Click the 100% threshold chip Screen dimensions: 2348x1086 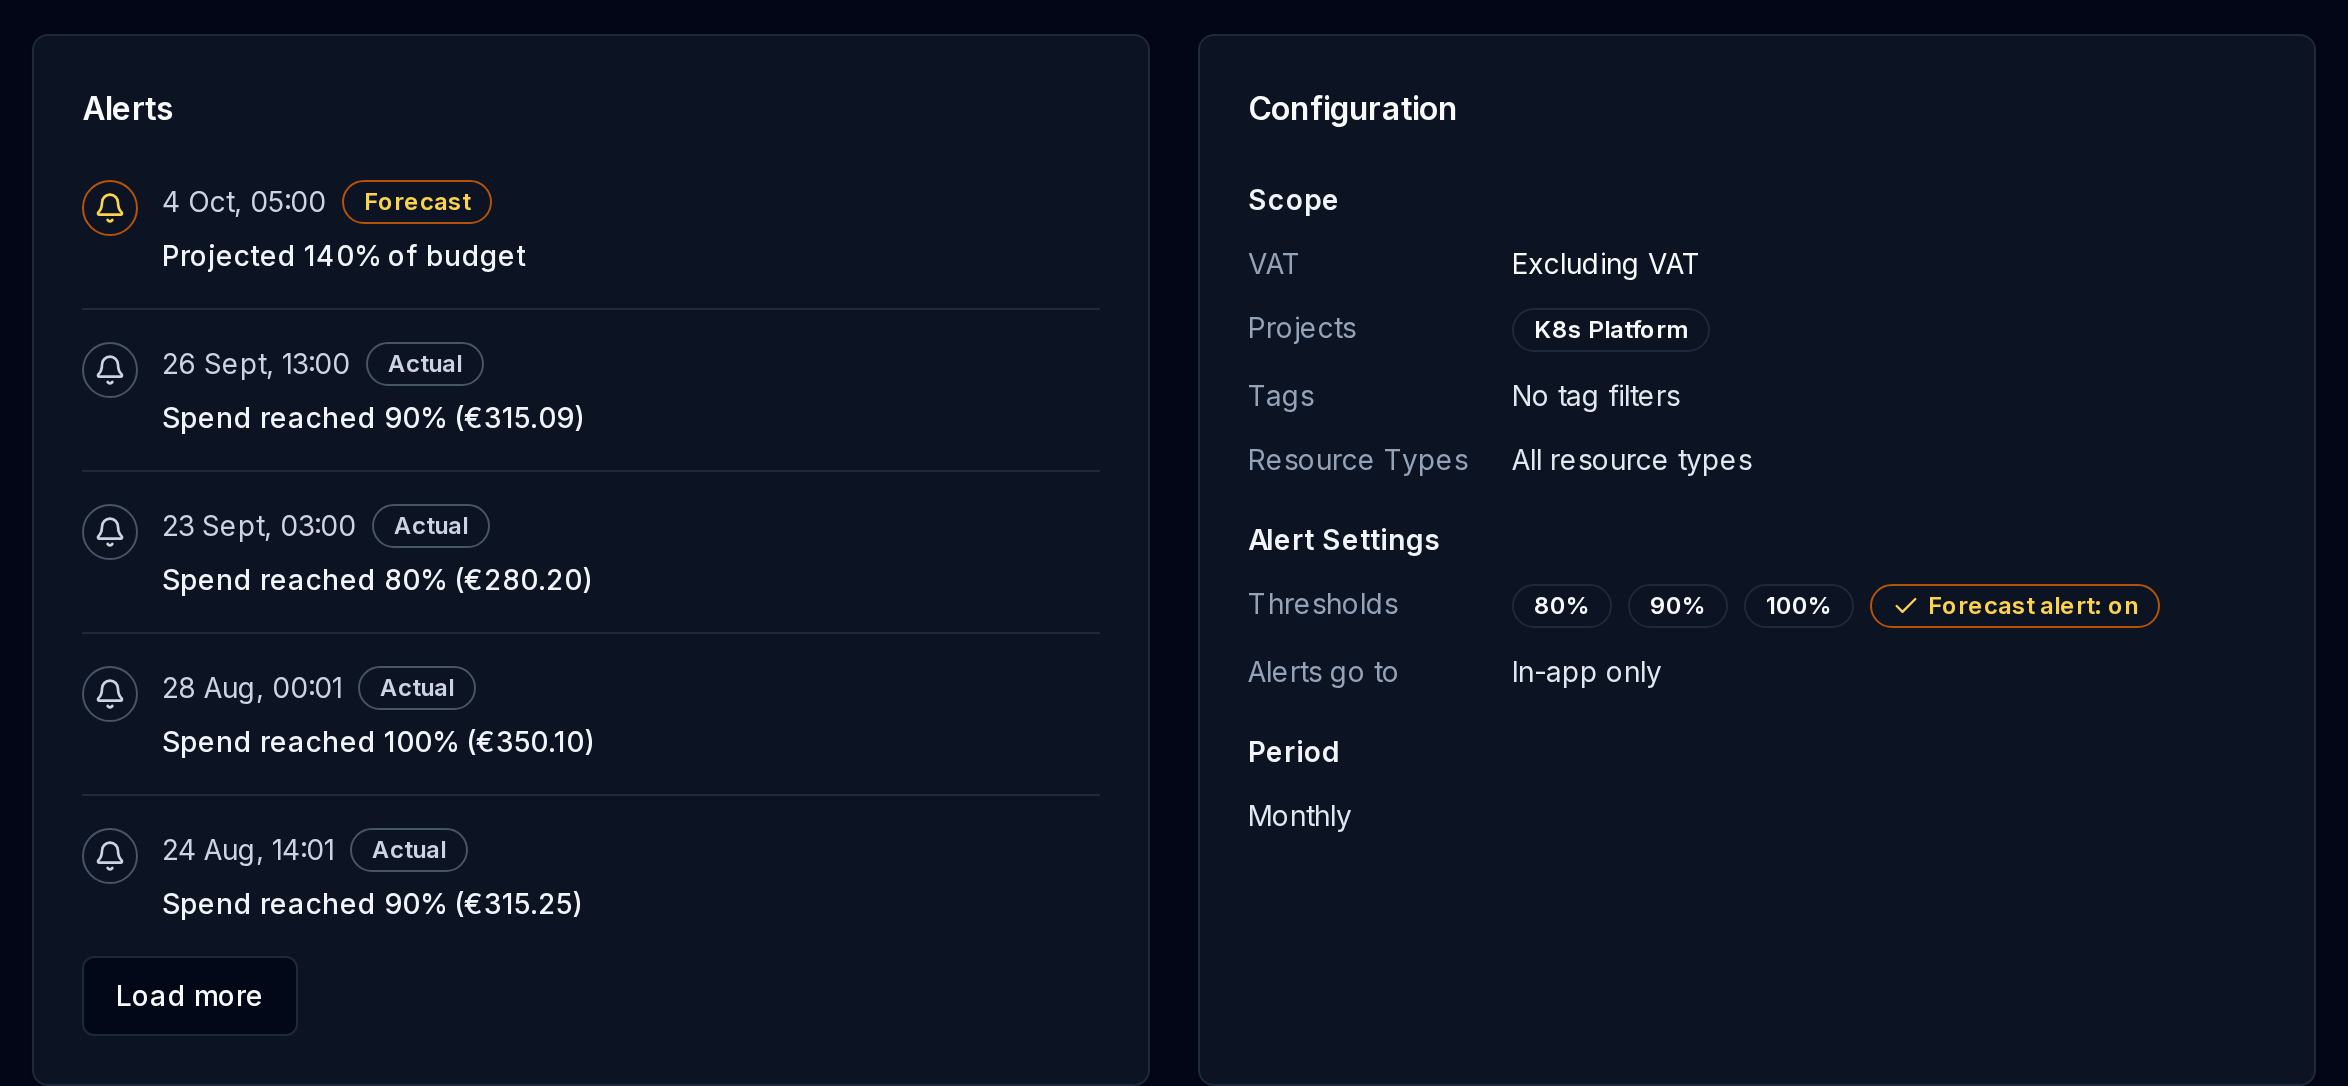[x=1799, y=606]
